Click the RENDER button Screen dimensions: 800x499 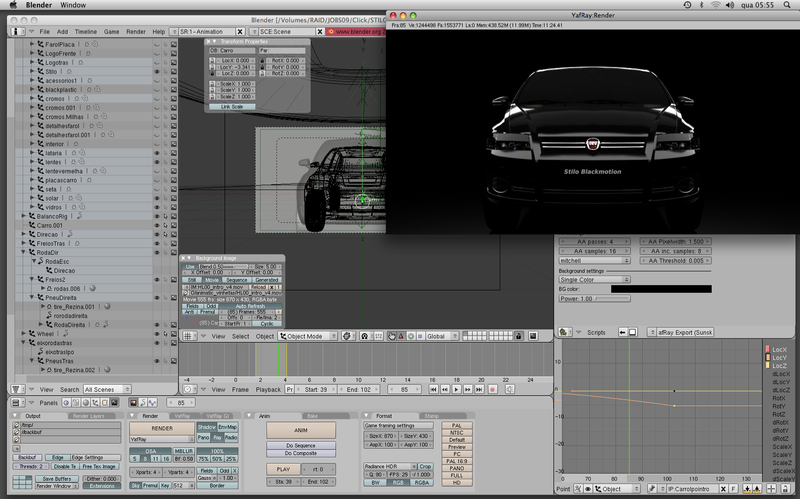click(x=162, y=429)
